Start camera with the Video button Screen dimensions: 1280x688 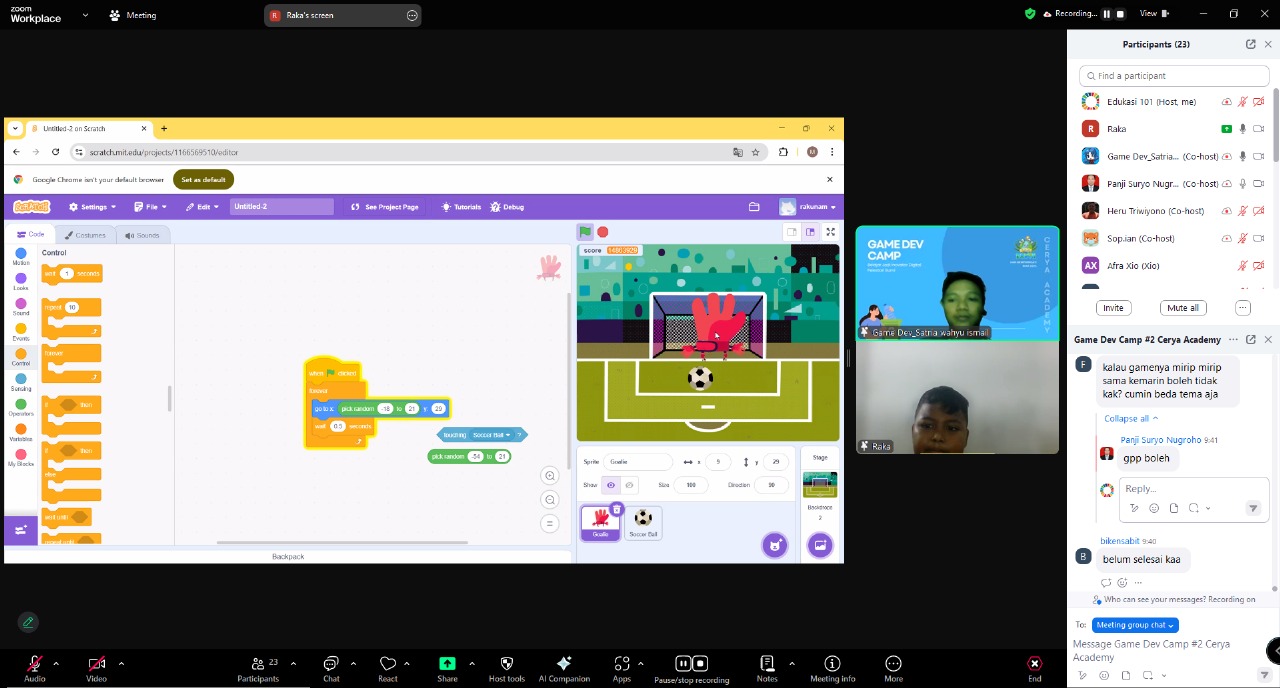click(x=96, y=664)
